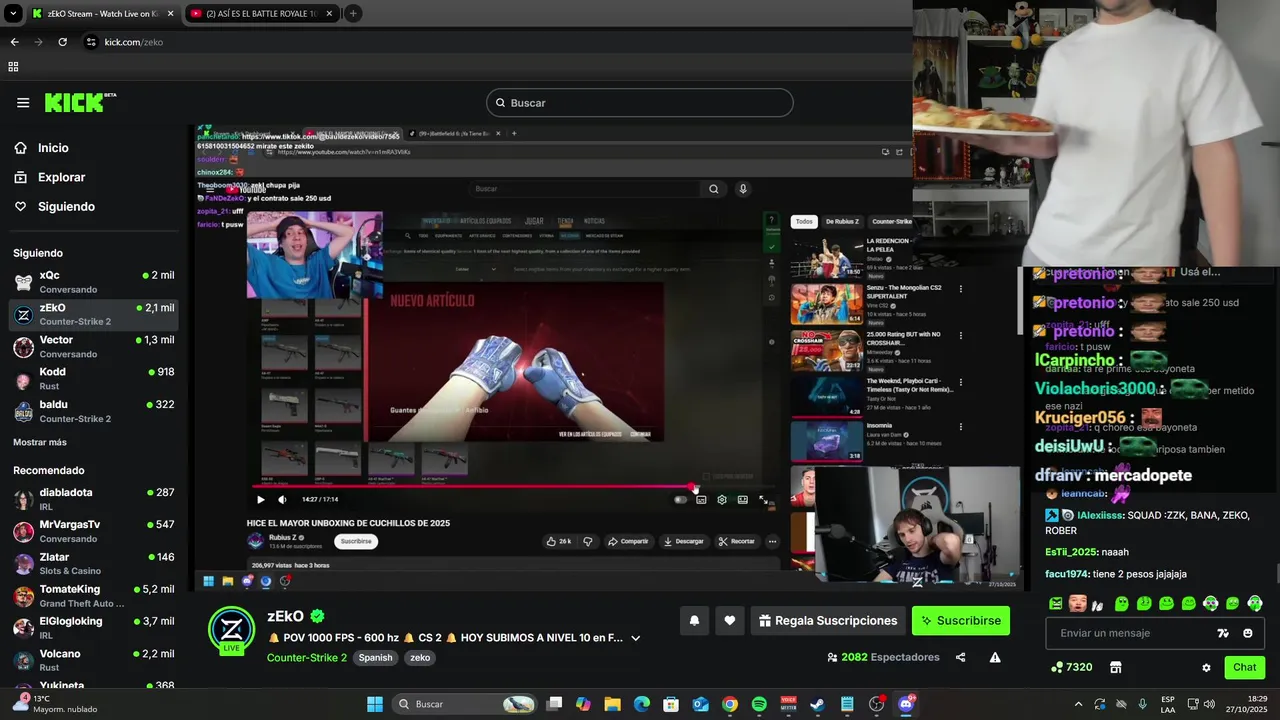Open Spotify from the taskbar
The width and height of the screenshot is (1280, 720).
[759, 704]
